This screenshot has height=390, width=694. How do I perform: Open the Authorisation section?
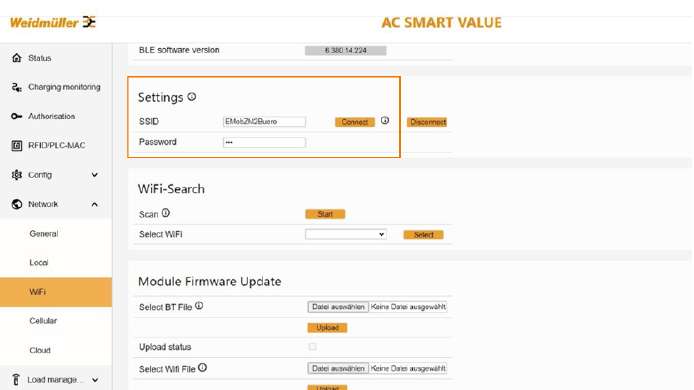[51, 116]
